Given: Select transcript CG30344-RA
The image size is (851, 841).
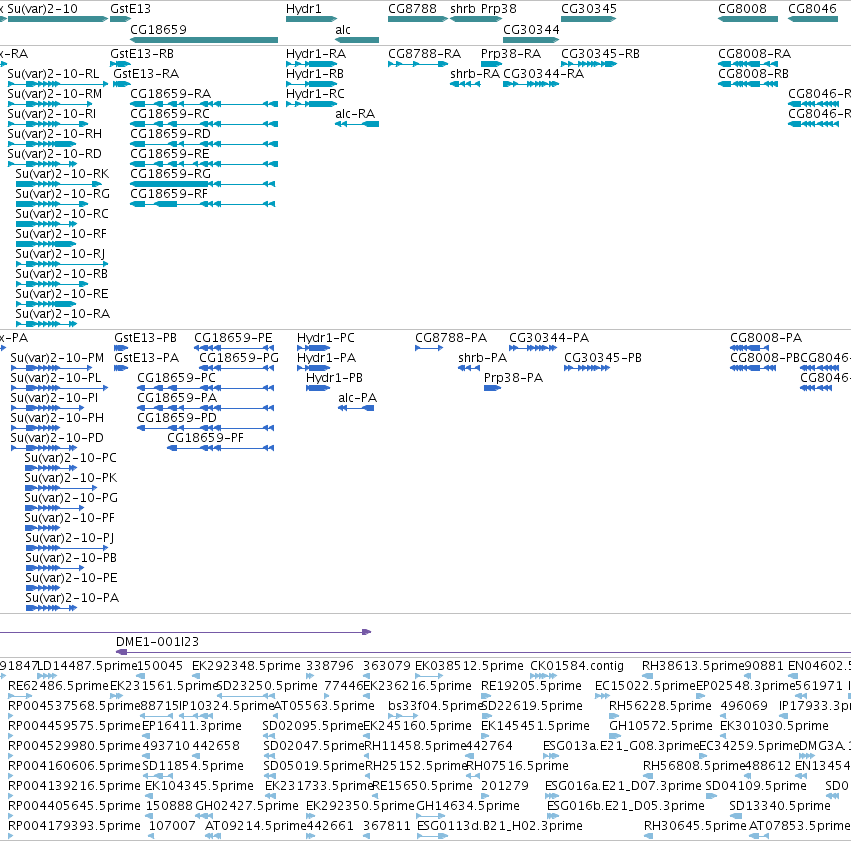Looking at the screenshot, I should (x=531, y=84).
